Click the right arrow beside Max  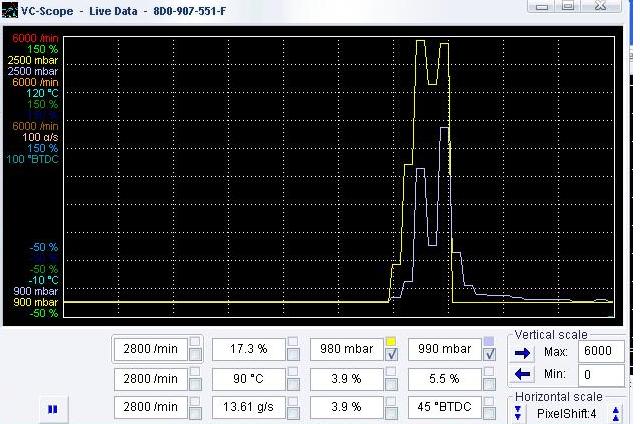[x=524, y=352]
